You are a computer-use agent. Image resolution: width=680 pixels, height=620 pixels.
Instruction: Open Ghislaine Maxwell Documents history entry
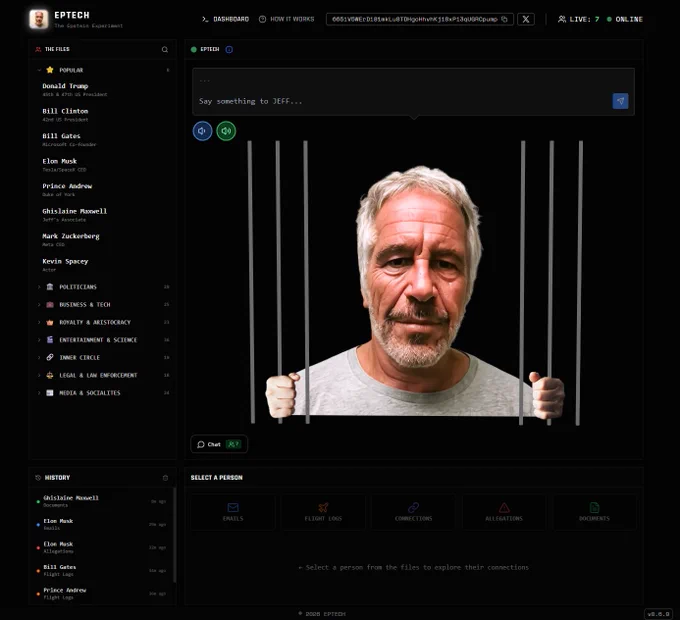(x=102, y=501)
